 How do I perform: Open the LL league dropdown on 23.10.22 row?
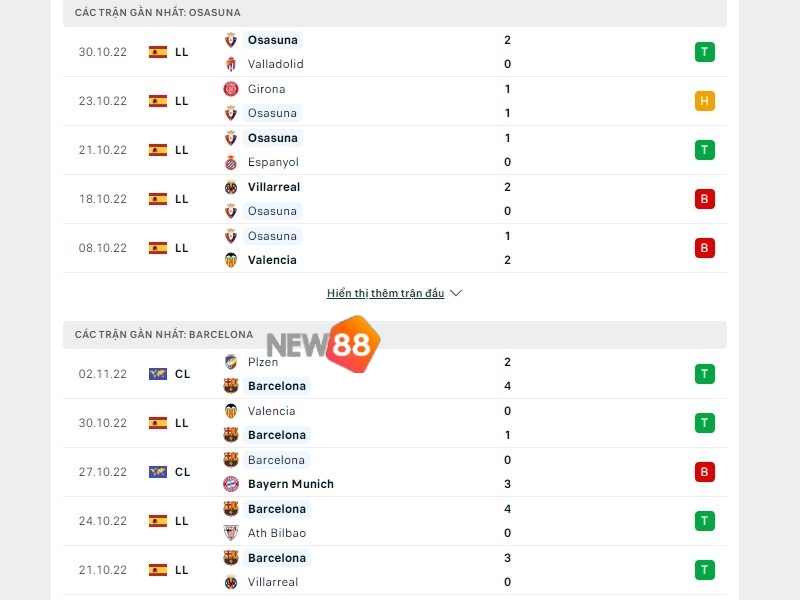[181, 101]
